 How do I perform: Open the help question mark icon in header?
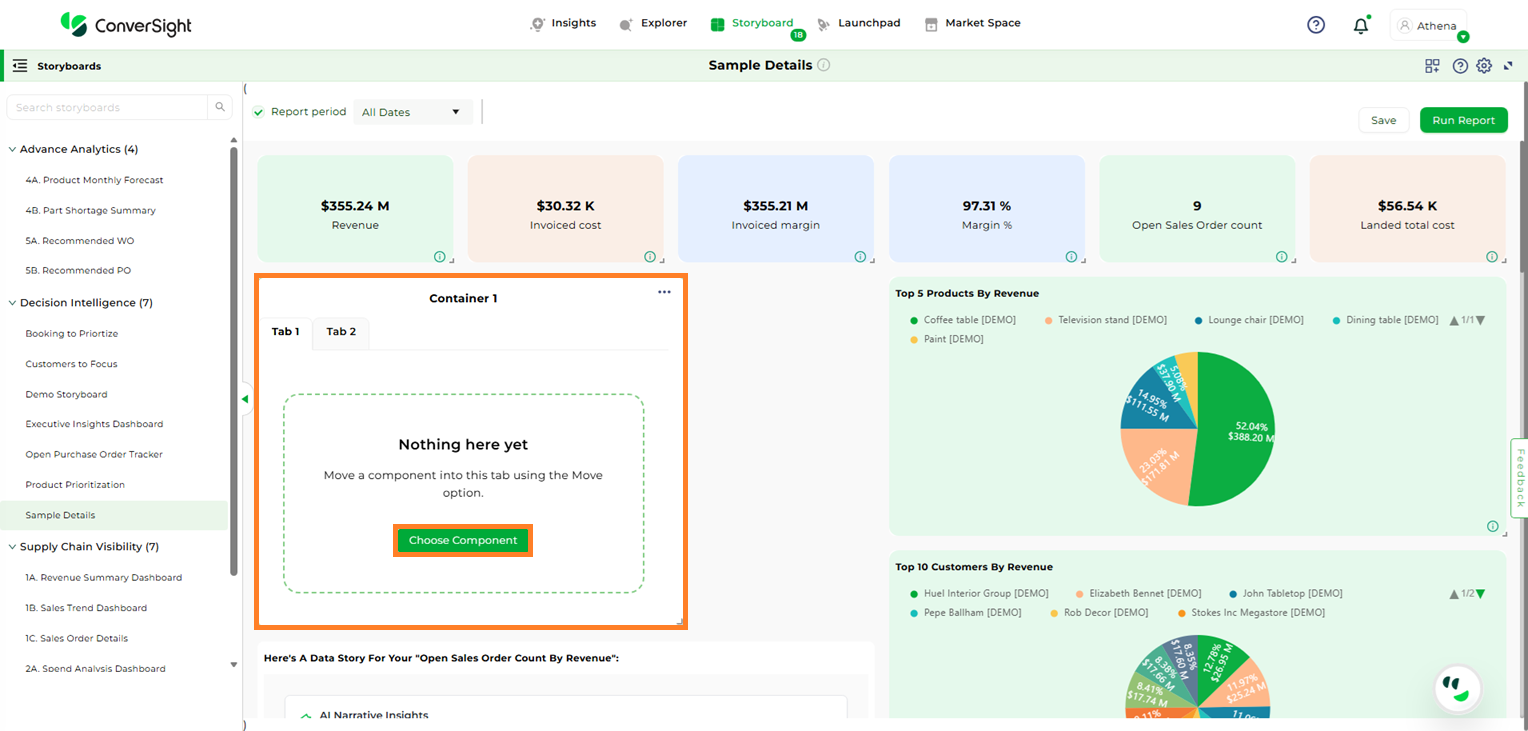[1316, 25]
